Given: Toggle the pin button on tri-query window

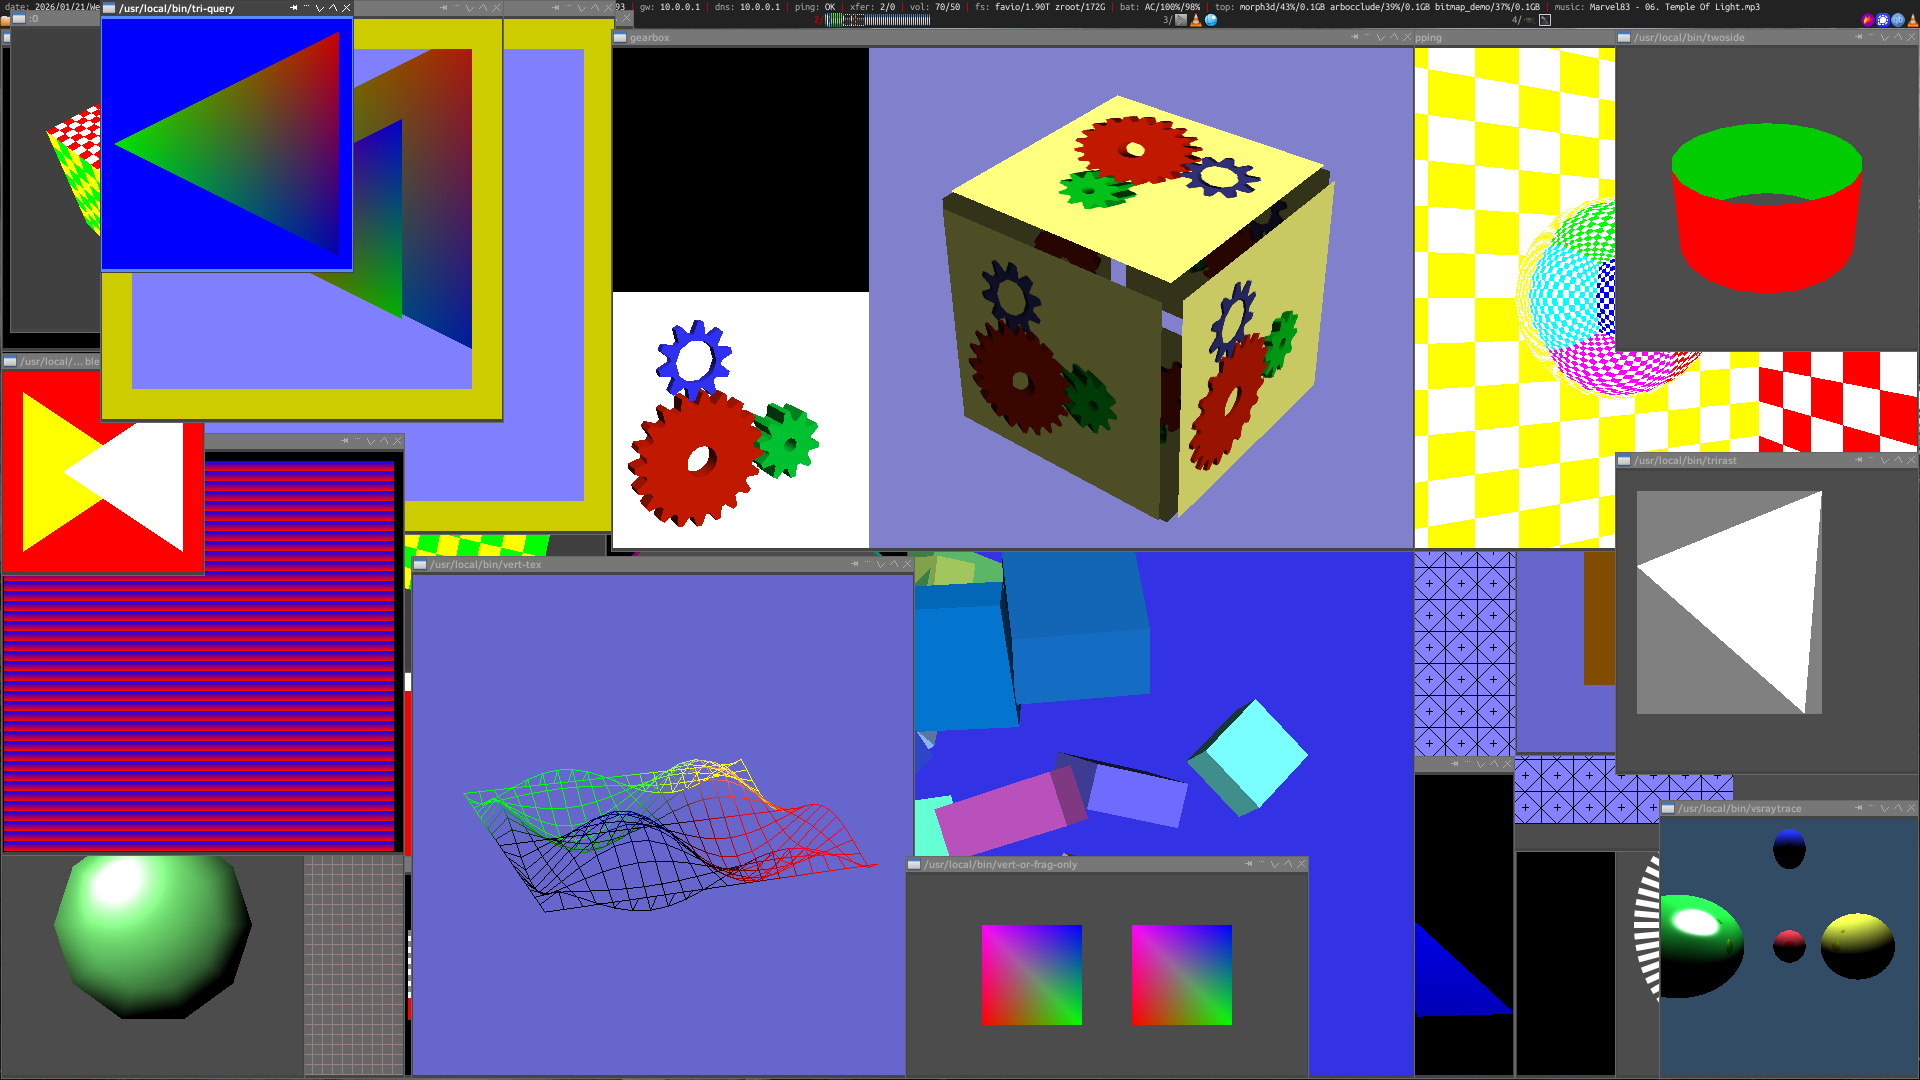Looking at the screenshot, I should 294,8.
